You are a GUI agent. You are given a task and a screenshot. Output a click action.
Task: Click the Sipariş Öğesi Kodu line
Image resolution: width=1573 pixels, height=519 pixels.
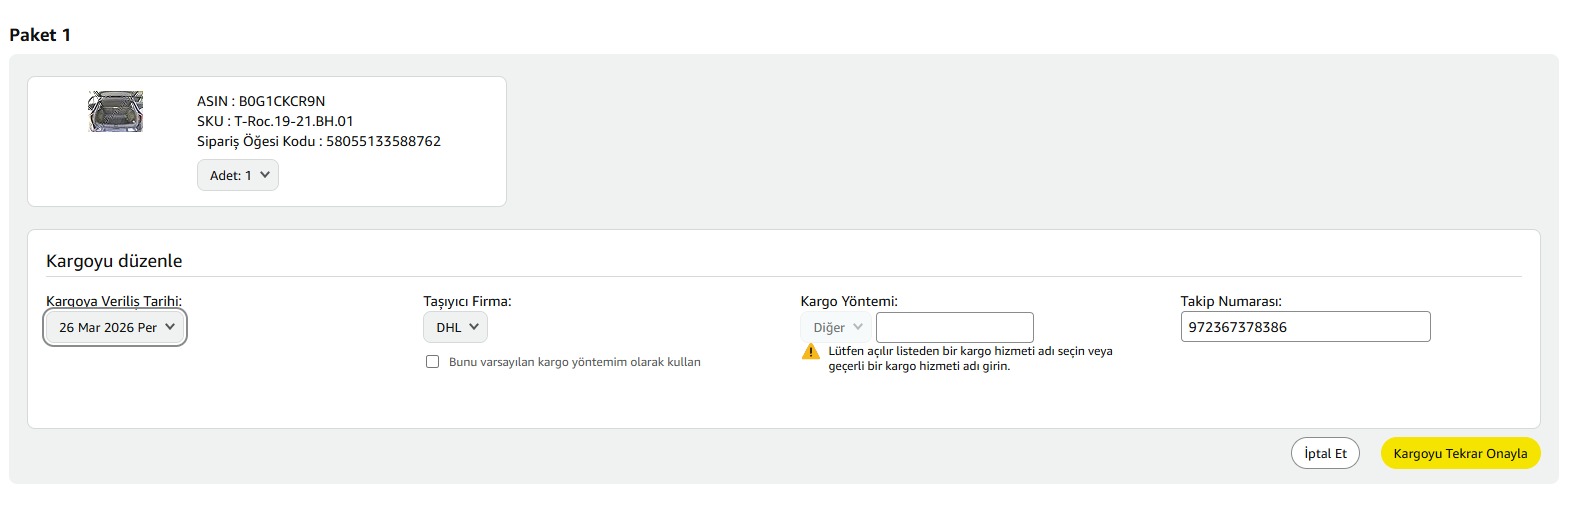click(x=318, y=141)
